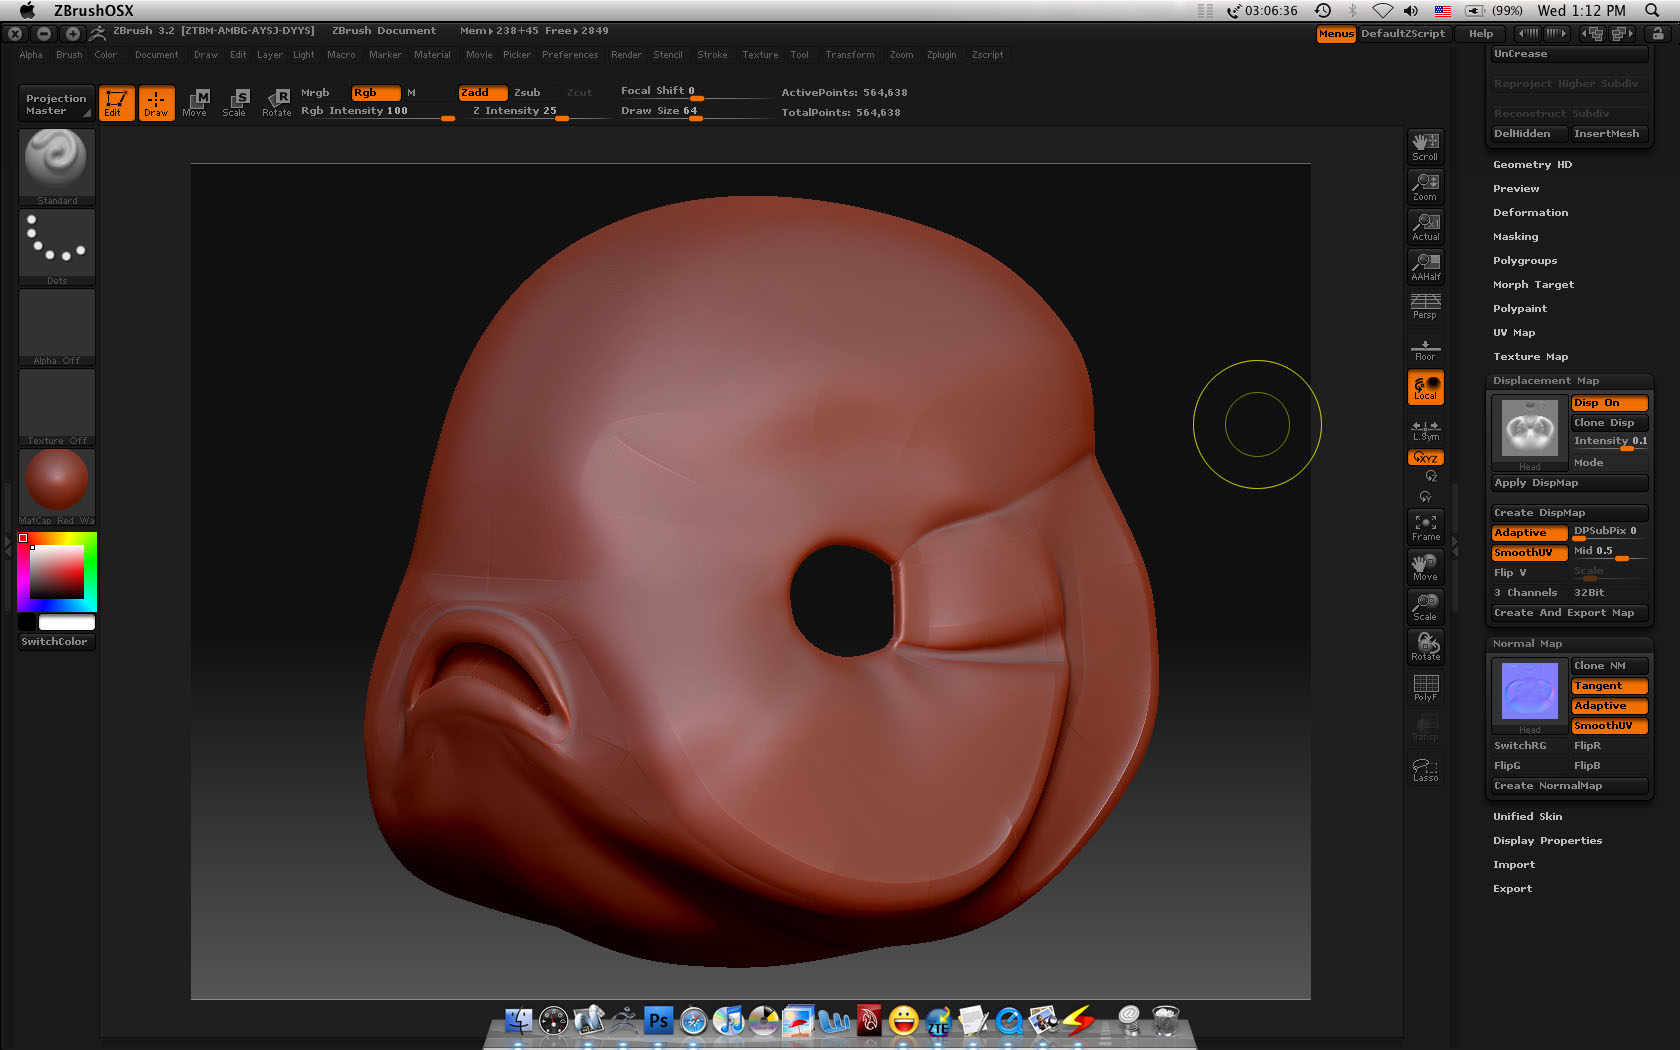Toggle Tangent normal map option
Image resolution: width=1680 pixels, height=1050 pixels.
(x=1608, y=686)
